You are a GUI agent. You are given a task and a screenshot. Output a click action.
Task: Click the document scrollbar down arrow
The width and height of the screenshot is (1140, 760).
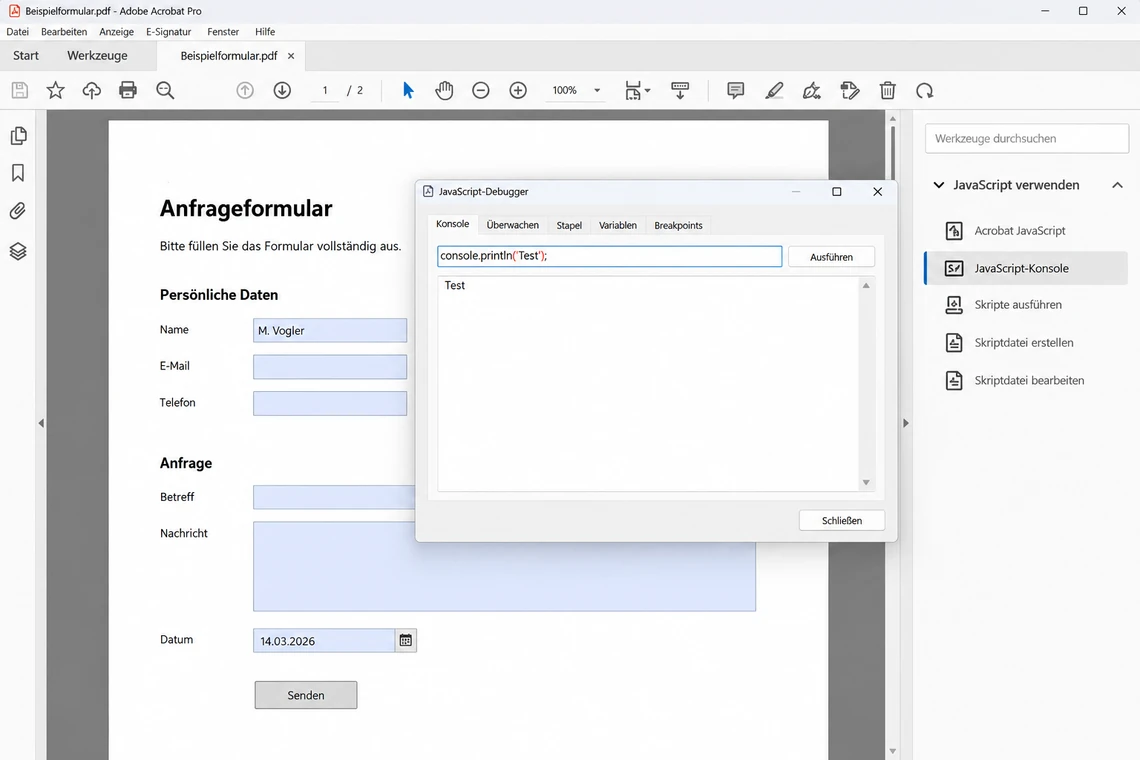coord(893,751)
